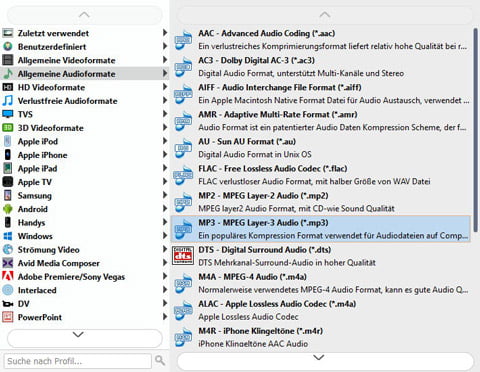The height and width of the screenshot is (372, 480).
Task: Click the Suche nach Profil search field
Action: pyautogui.click(x=78, y=361)
